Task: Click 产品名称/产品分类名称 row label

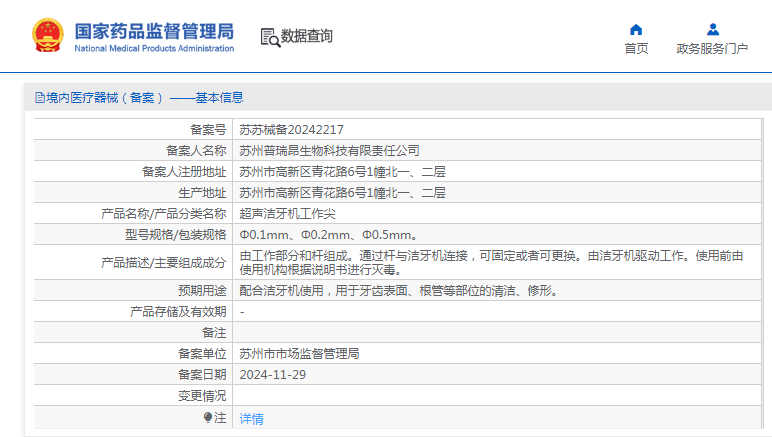Action: [x=163, y=214]
